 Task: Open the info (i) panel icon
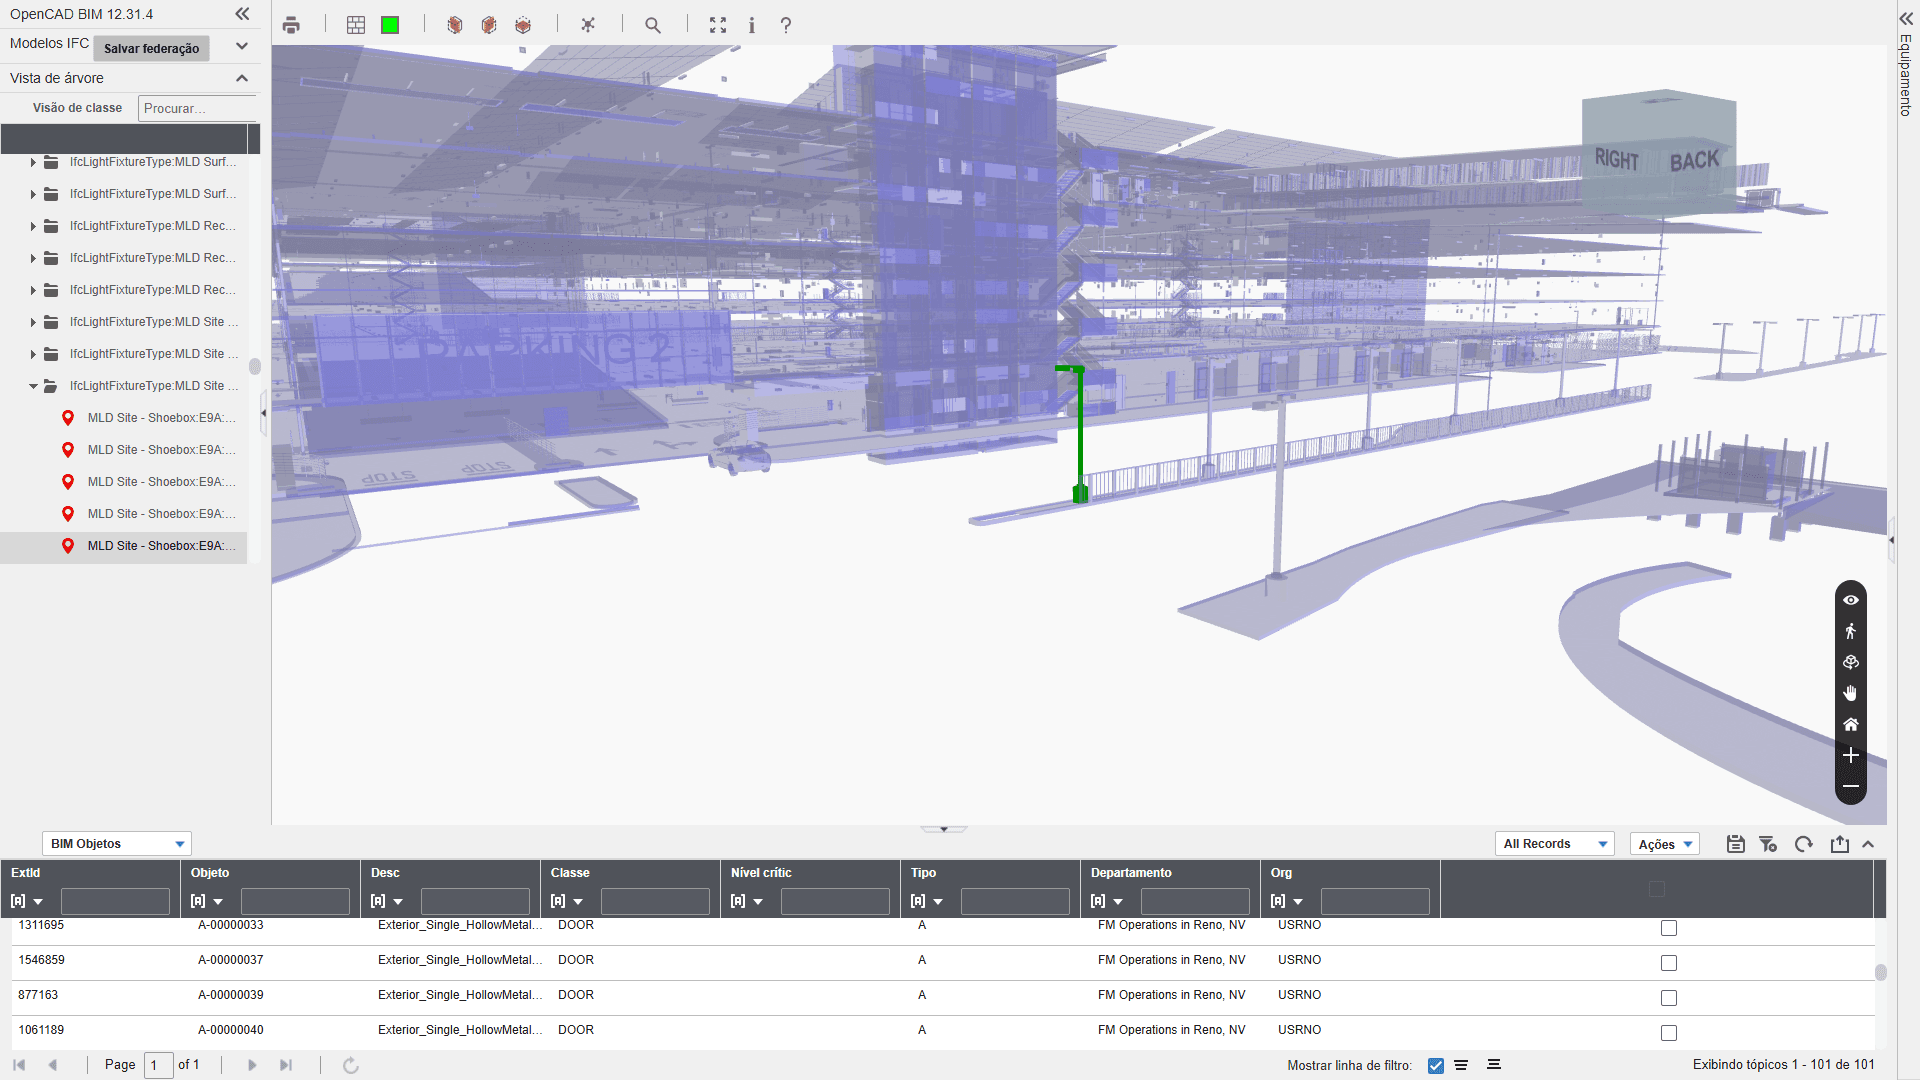tap(752, 25)
